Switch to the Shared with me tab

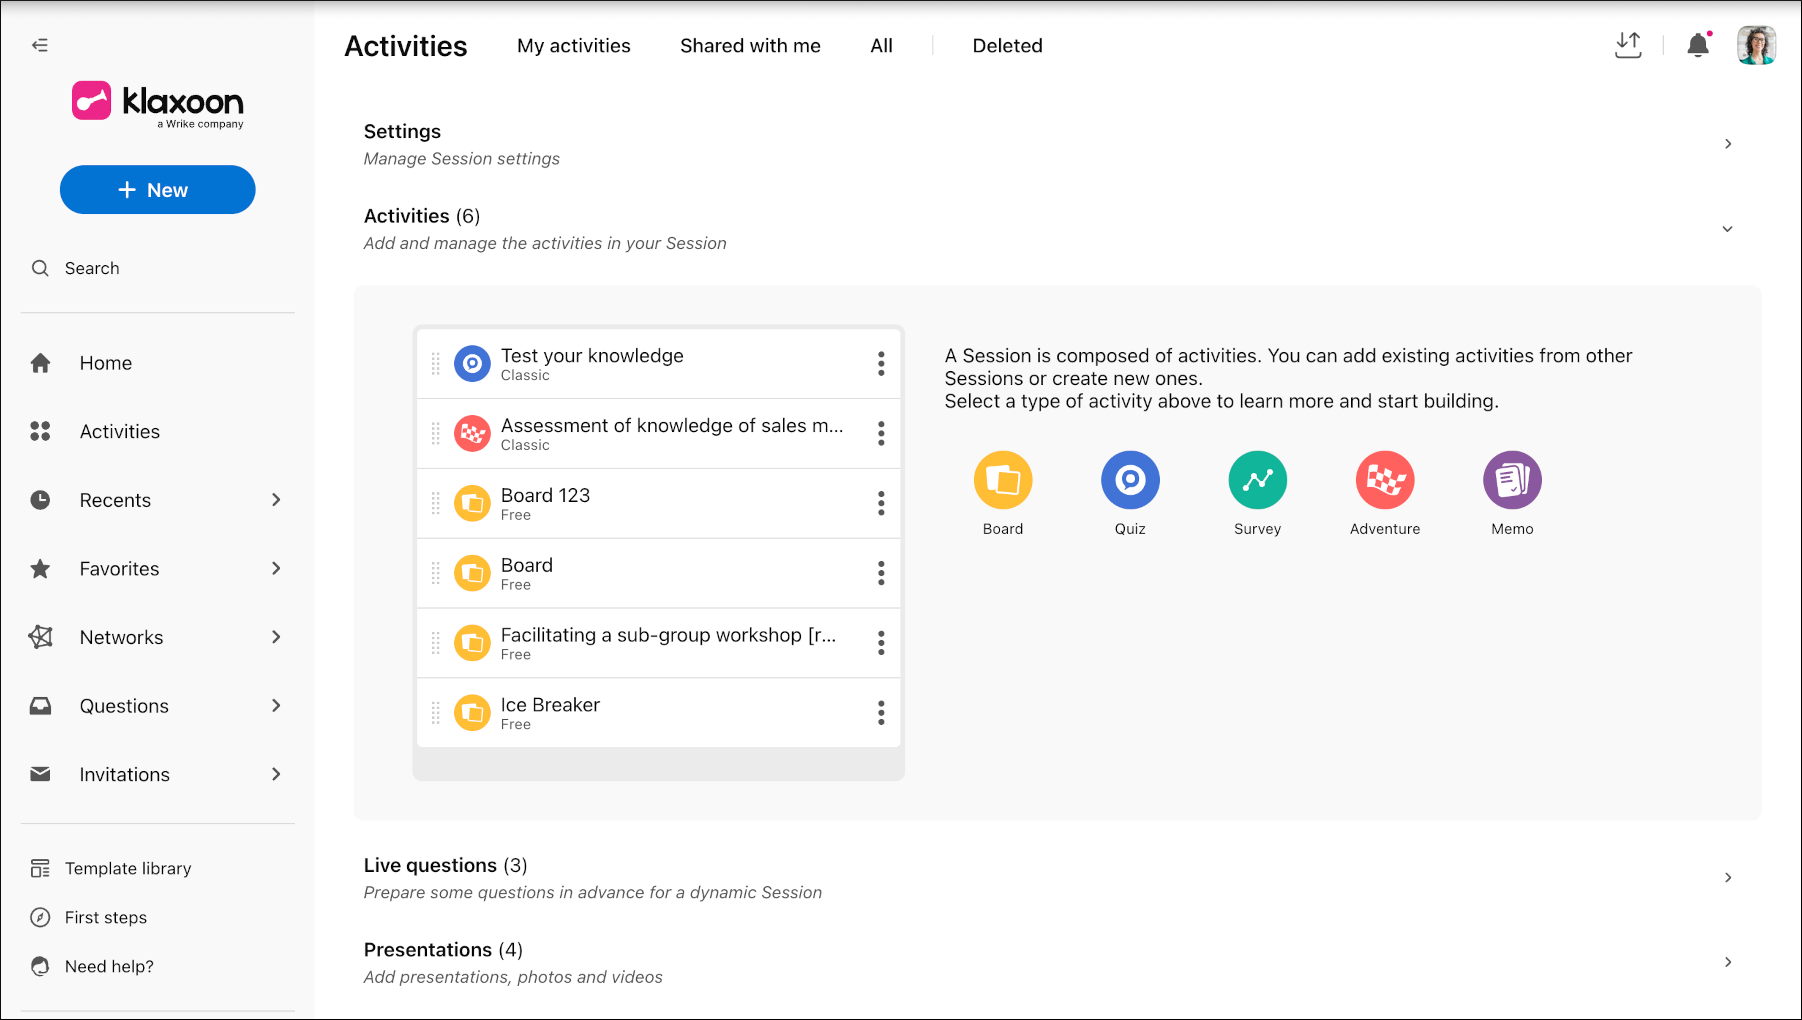tap(750, 46)
